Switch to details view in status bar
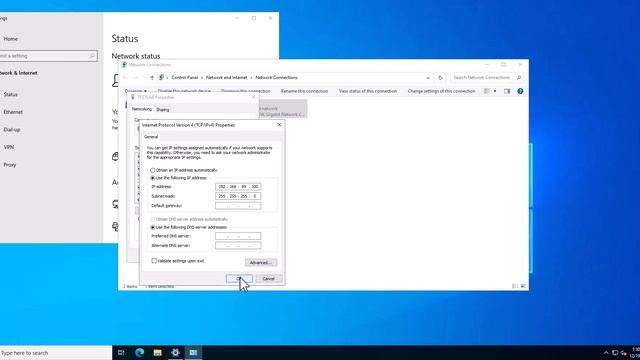Viewport: 640px width, 360px height. [x=515, y=286]
